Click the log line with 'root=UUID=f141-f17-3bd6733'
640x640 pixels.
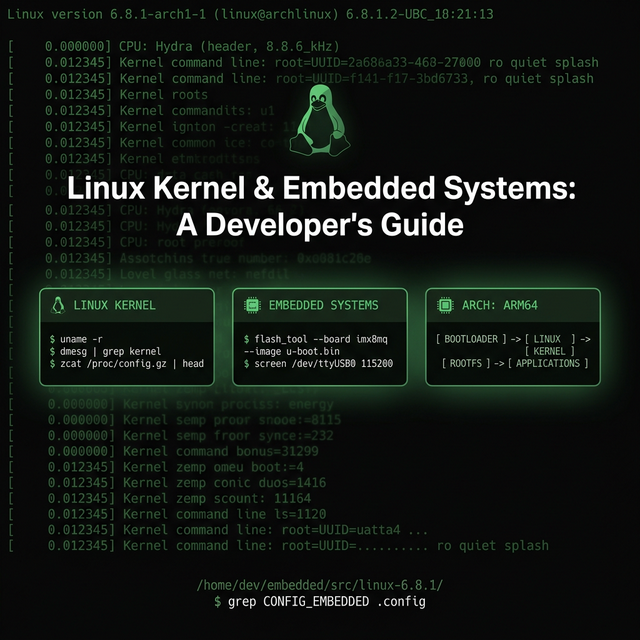tap(301, 78)
